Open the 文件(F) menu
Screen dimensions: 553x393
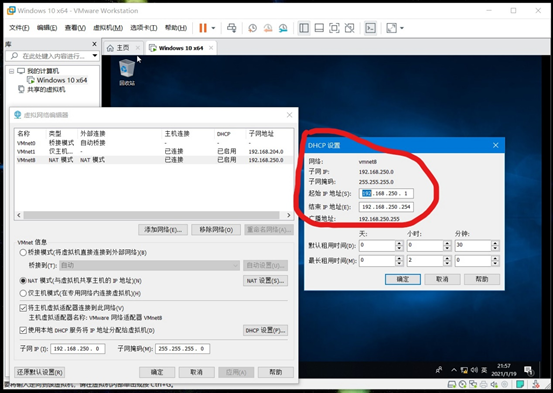point(19,28)
